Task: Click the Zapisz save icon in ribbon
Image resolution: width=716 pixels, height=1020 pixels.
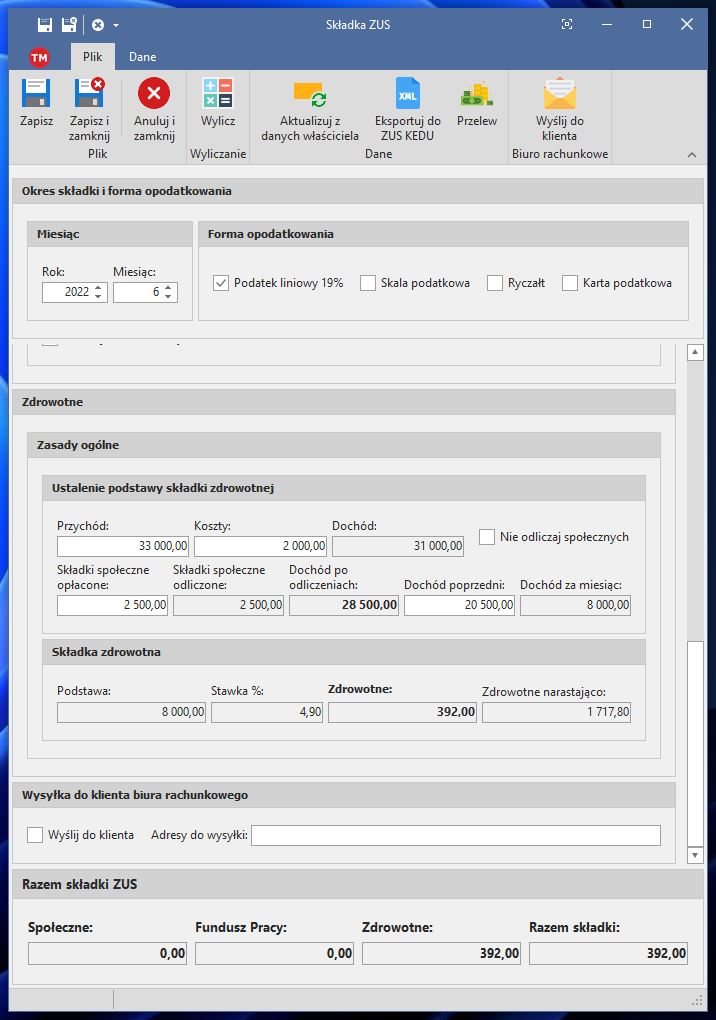Action: click(36, 95)
